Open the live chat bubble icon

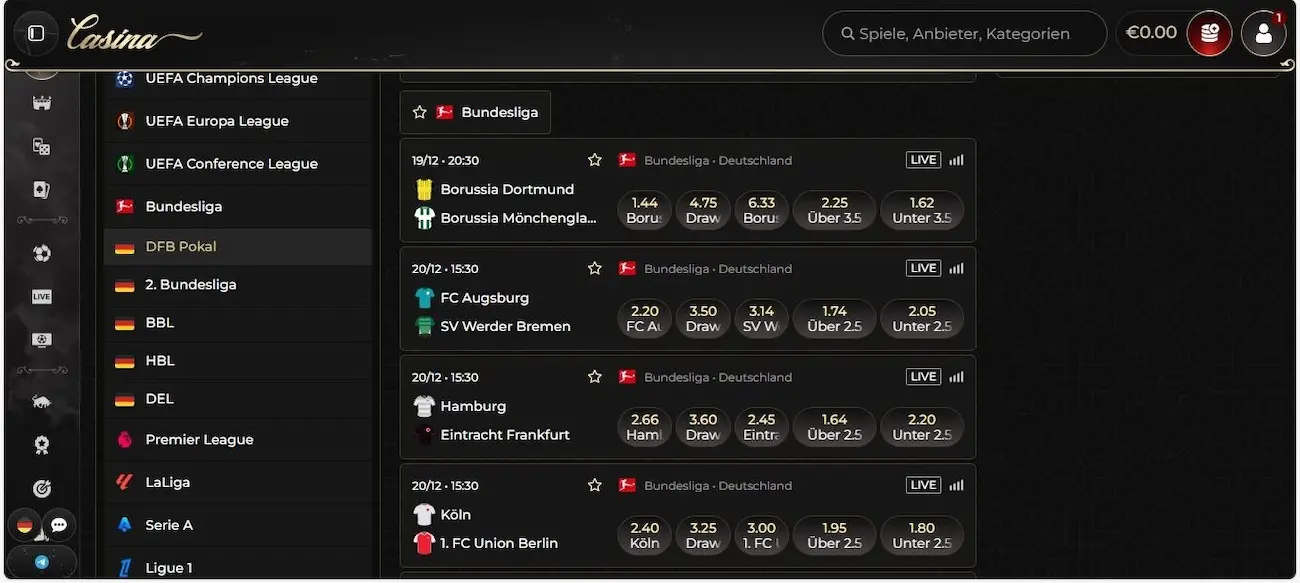click(x=59, y=525)
